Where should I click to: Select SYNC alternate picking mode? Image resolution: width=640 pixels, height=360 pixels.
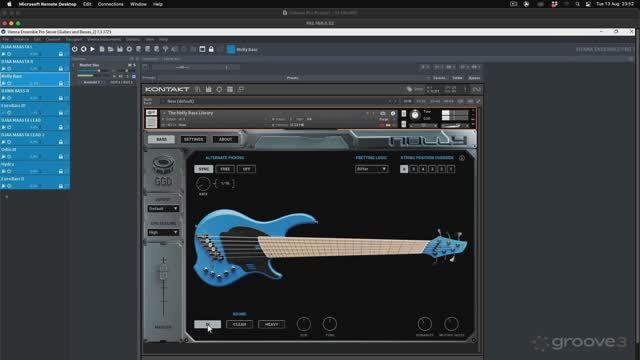203,169
